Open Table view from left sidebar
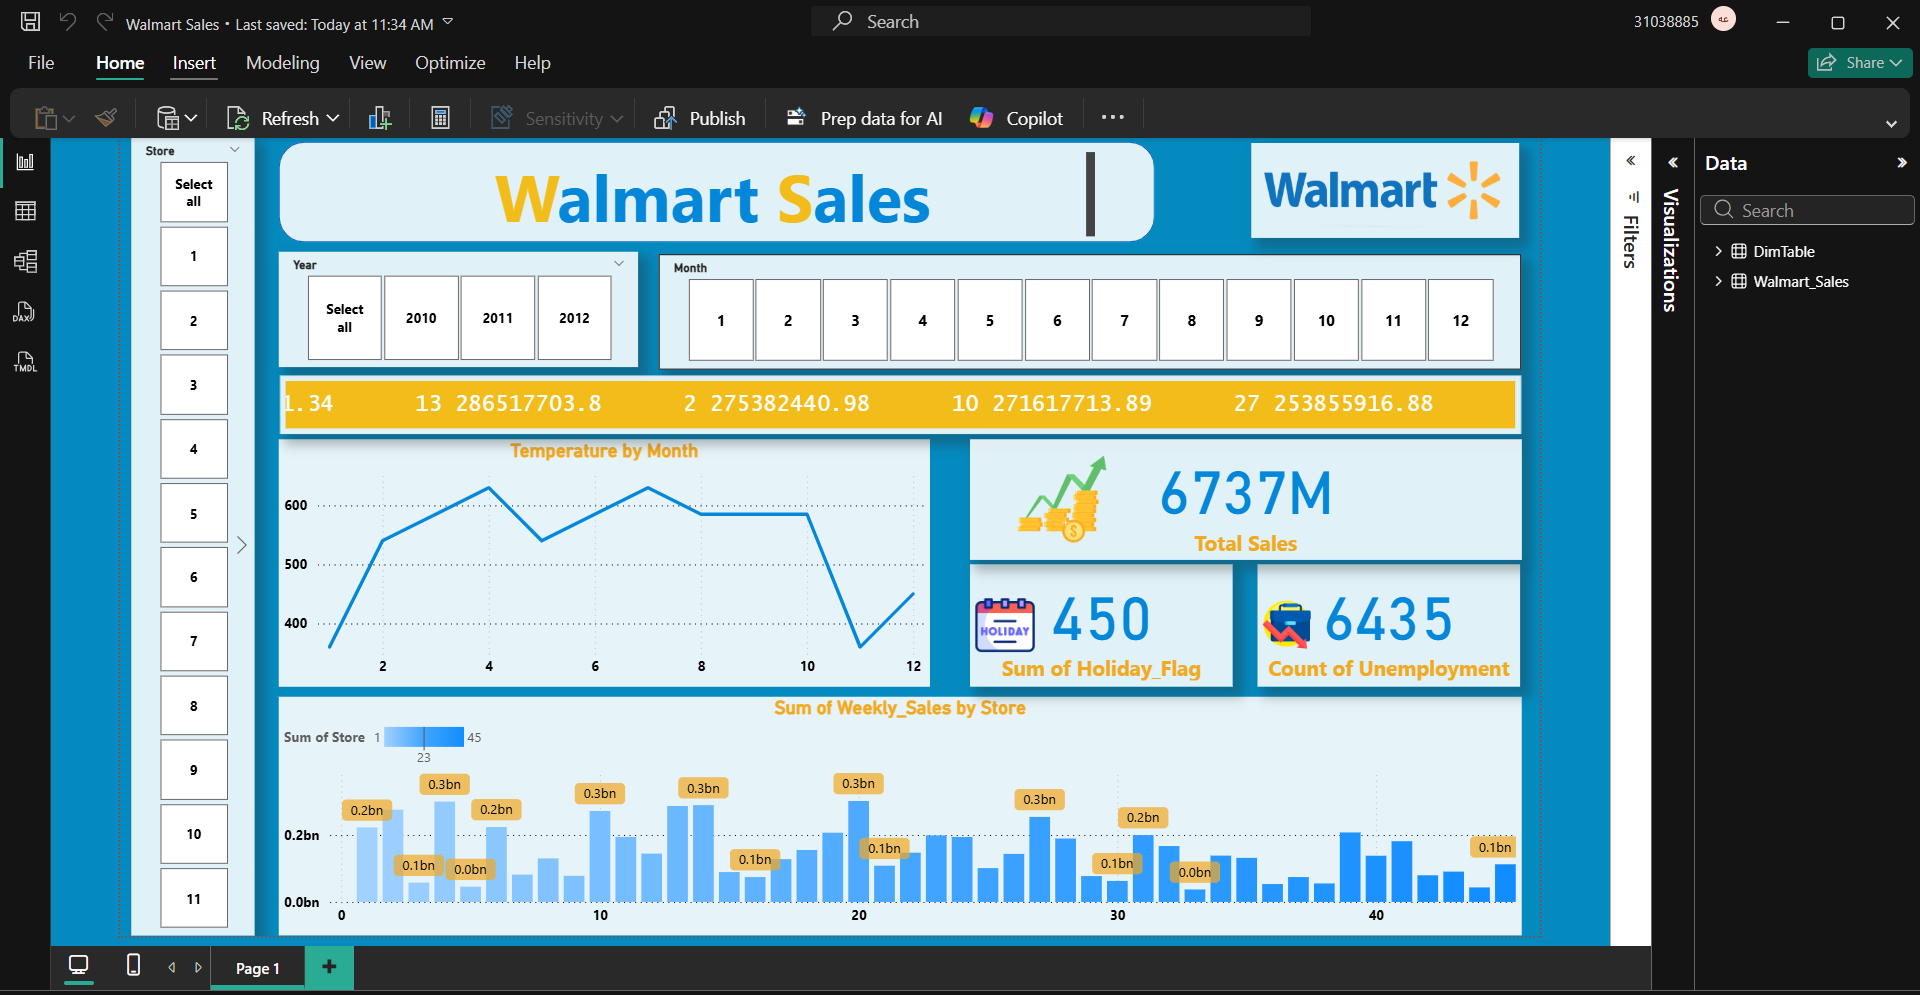The height and width of the screenshot is (995, 1920). [25, 211]
